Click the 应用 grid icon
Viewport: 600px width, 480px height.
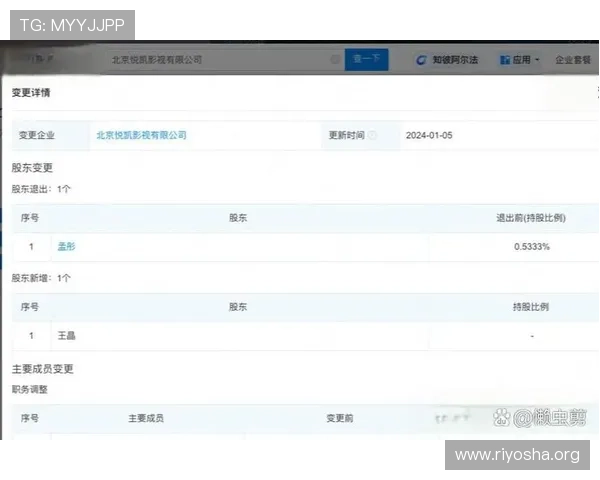coord(505,60)
